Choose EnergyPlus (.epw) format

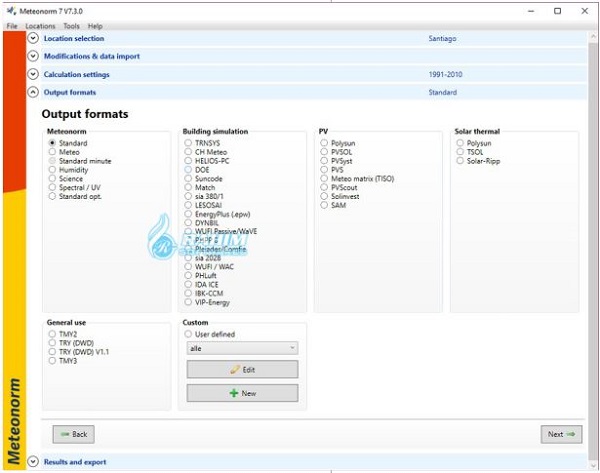[x=188, y=214]
